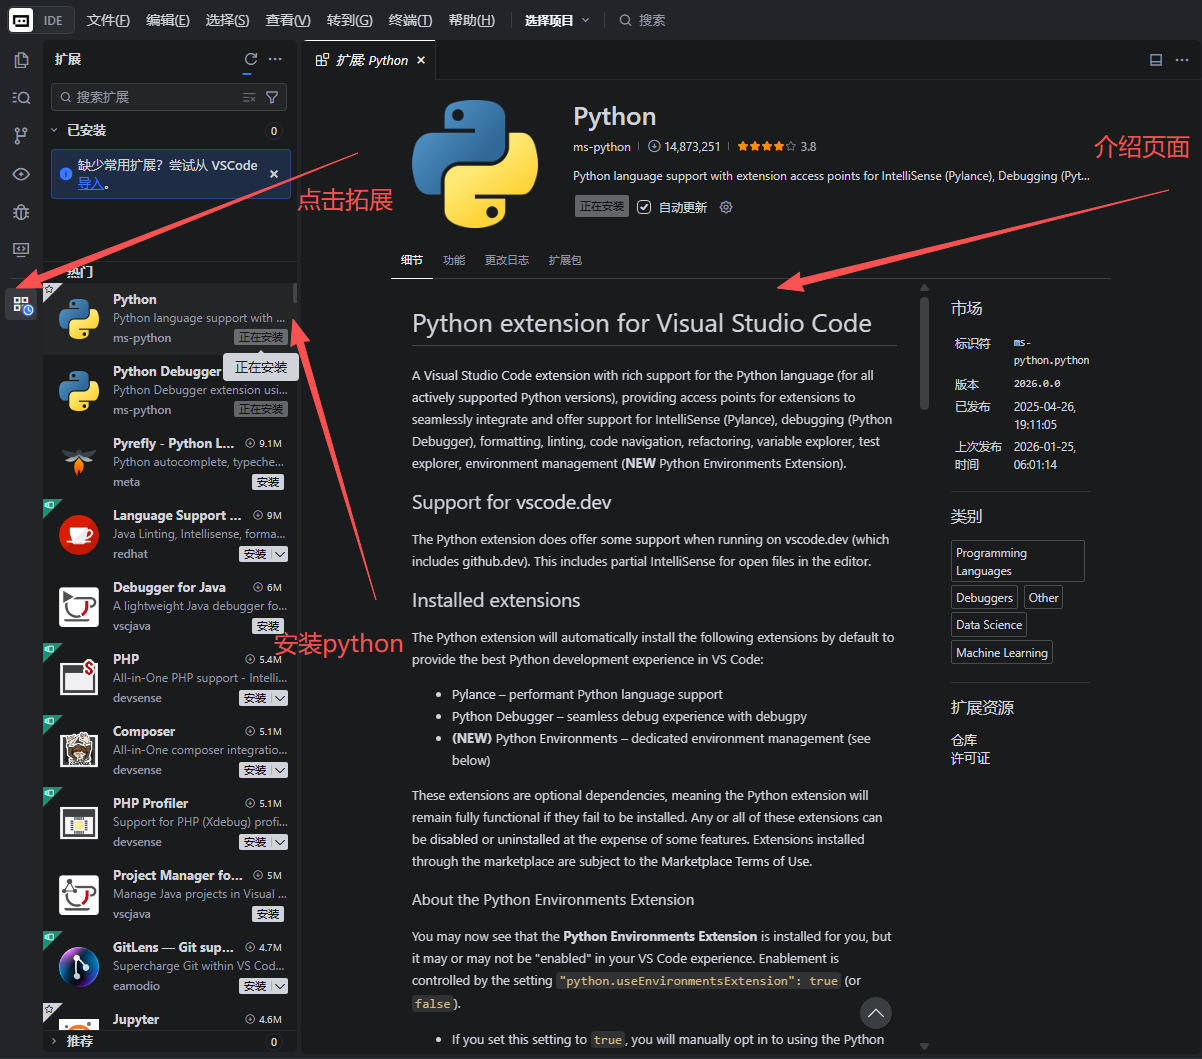Click the scroll-to-top arrow button
This screenshot has height=1059, width=1202.
tap(876, 1013)
